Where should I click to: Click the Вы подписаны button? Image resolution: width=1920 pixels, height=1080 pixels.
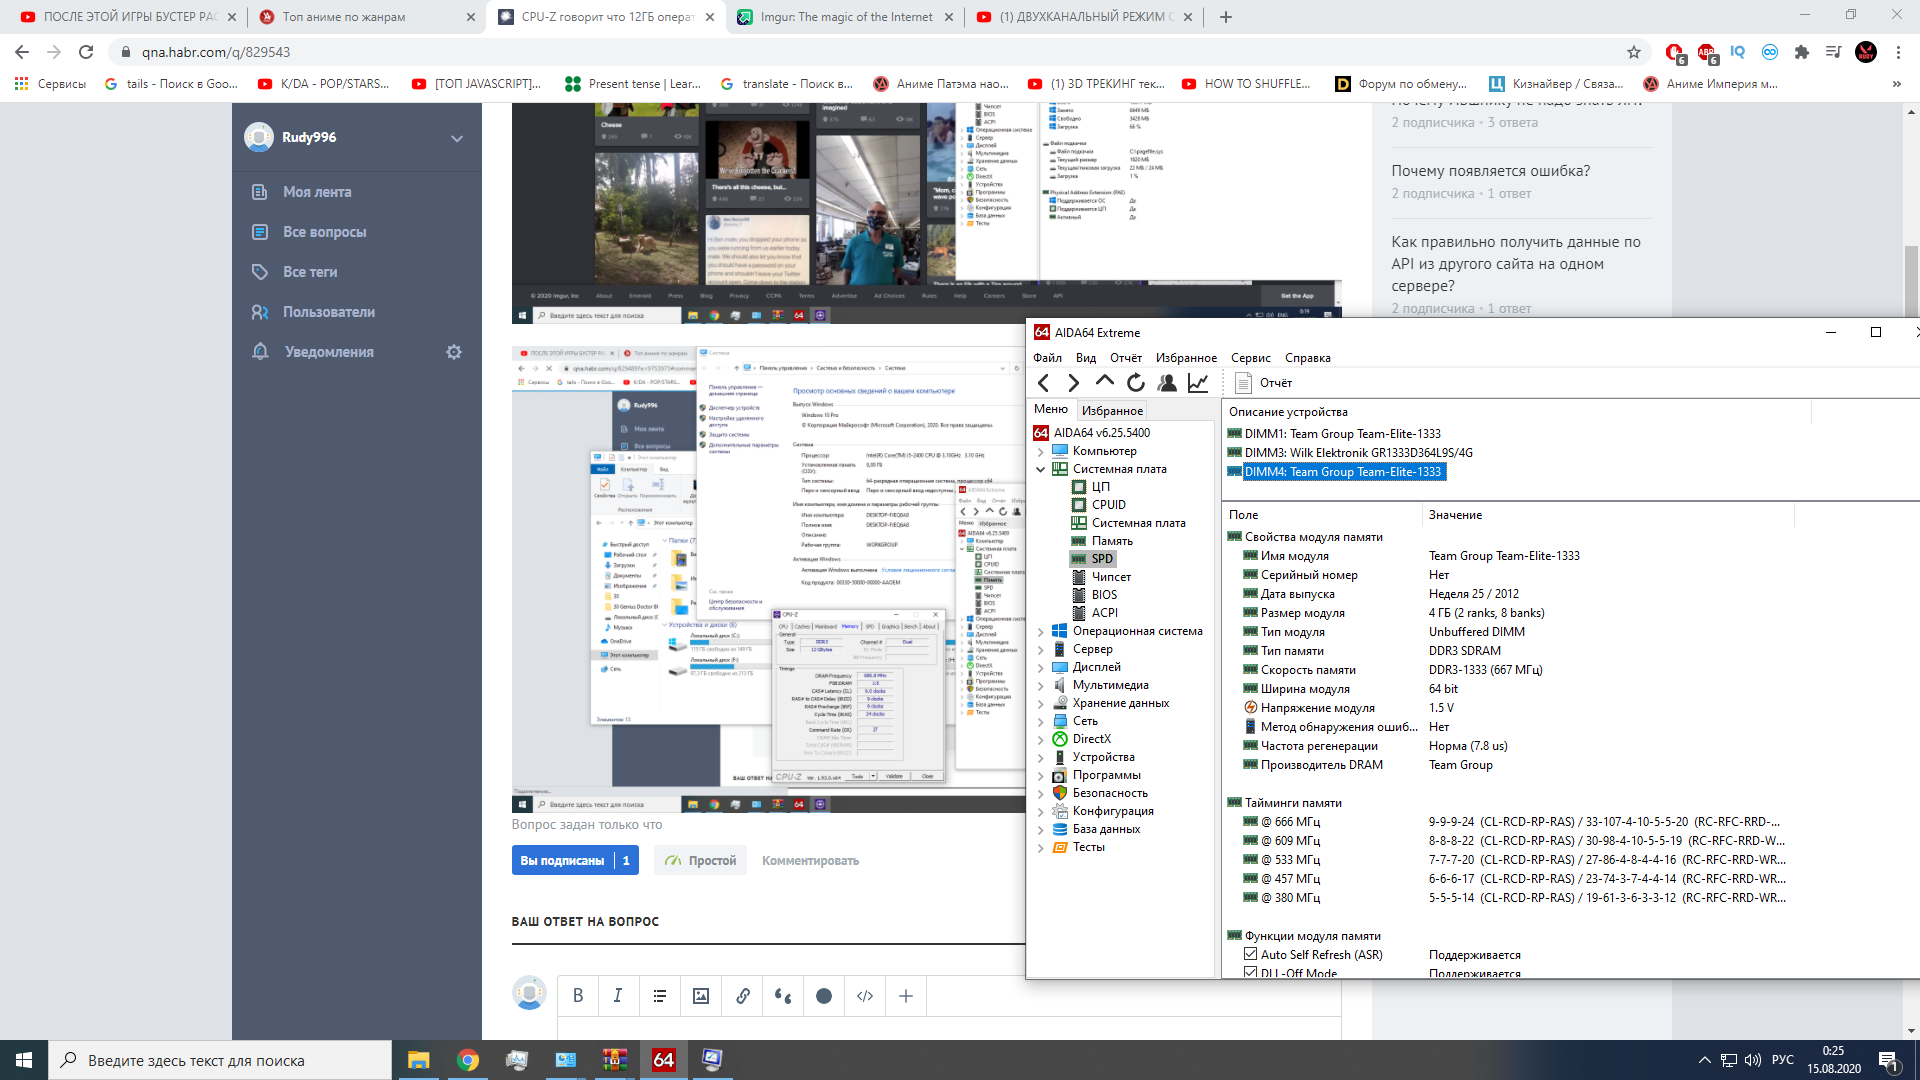pos(575,860)
